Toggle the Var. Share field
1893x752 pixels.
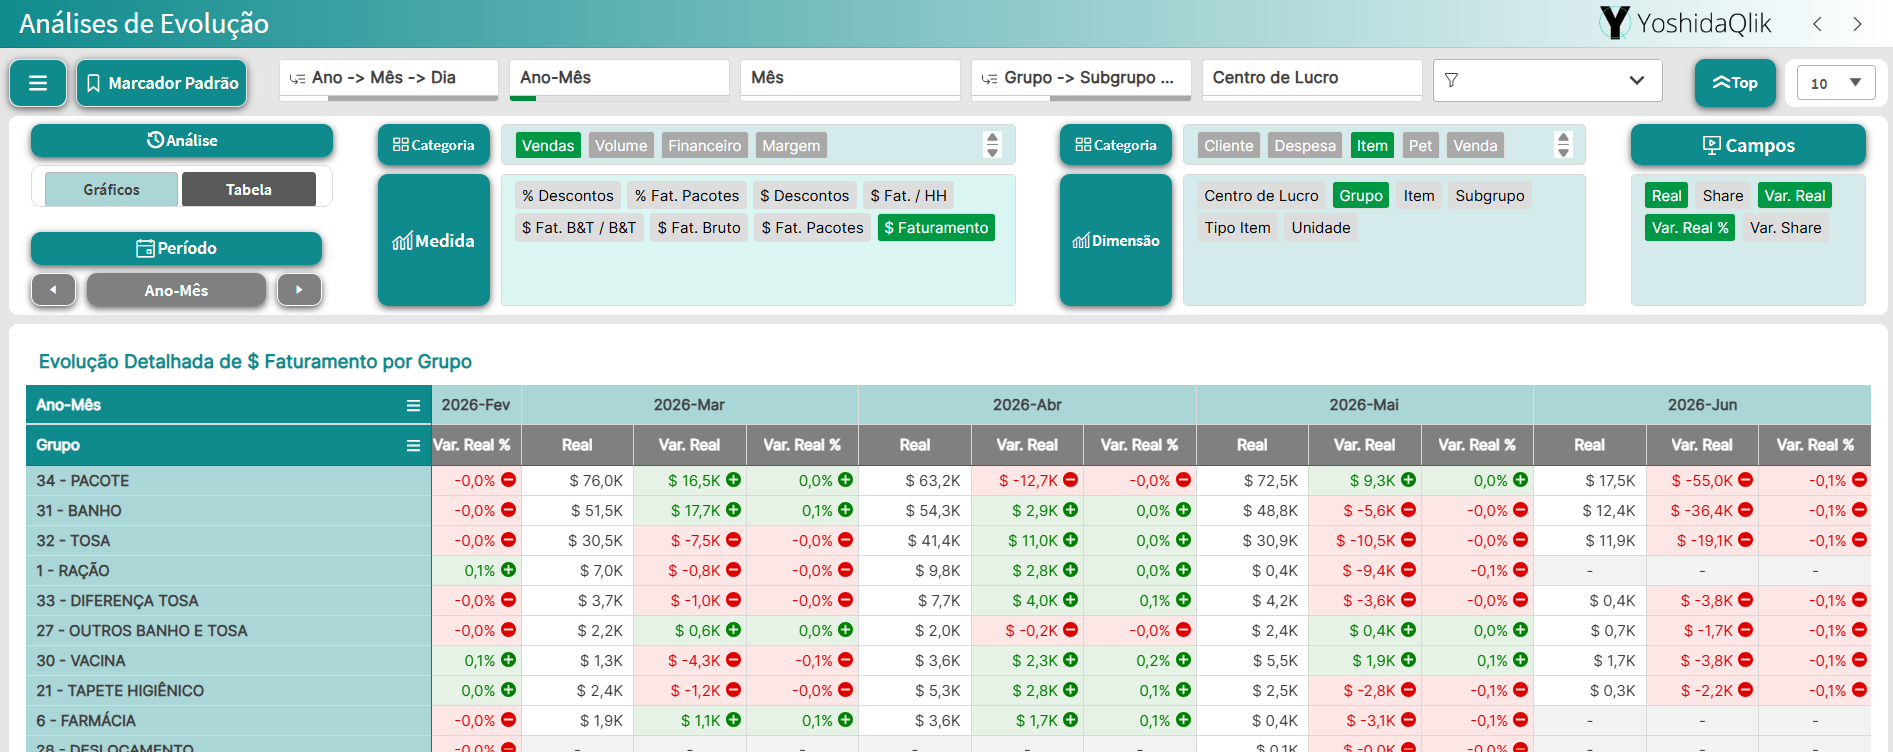(x=1785, y=228)
